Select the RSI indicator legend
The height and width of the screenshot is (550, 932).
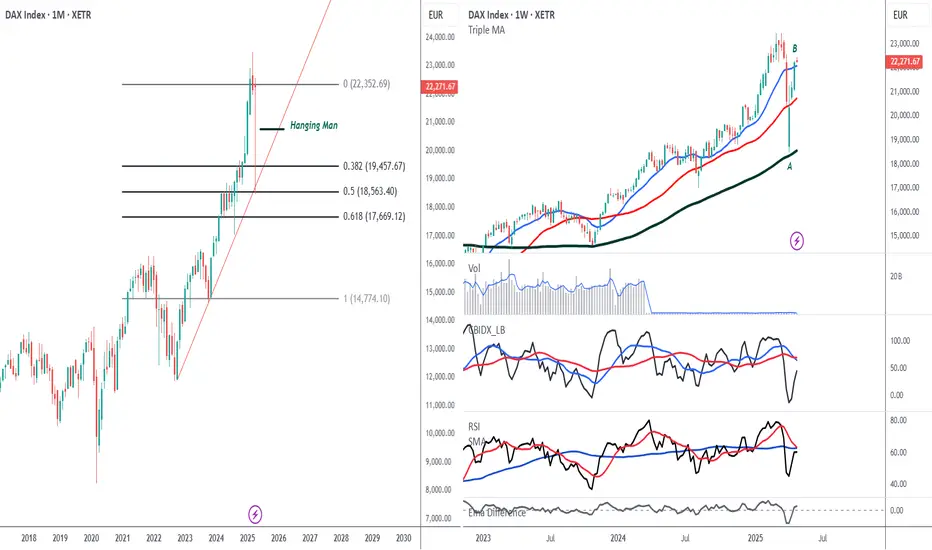(474, 426)
